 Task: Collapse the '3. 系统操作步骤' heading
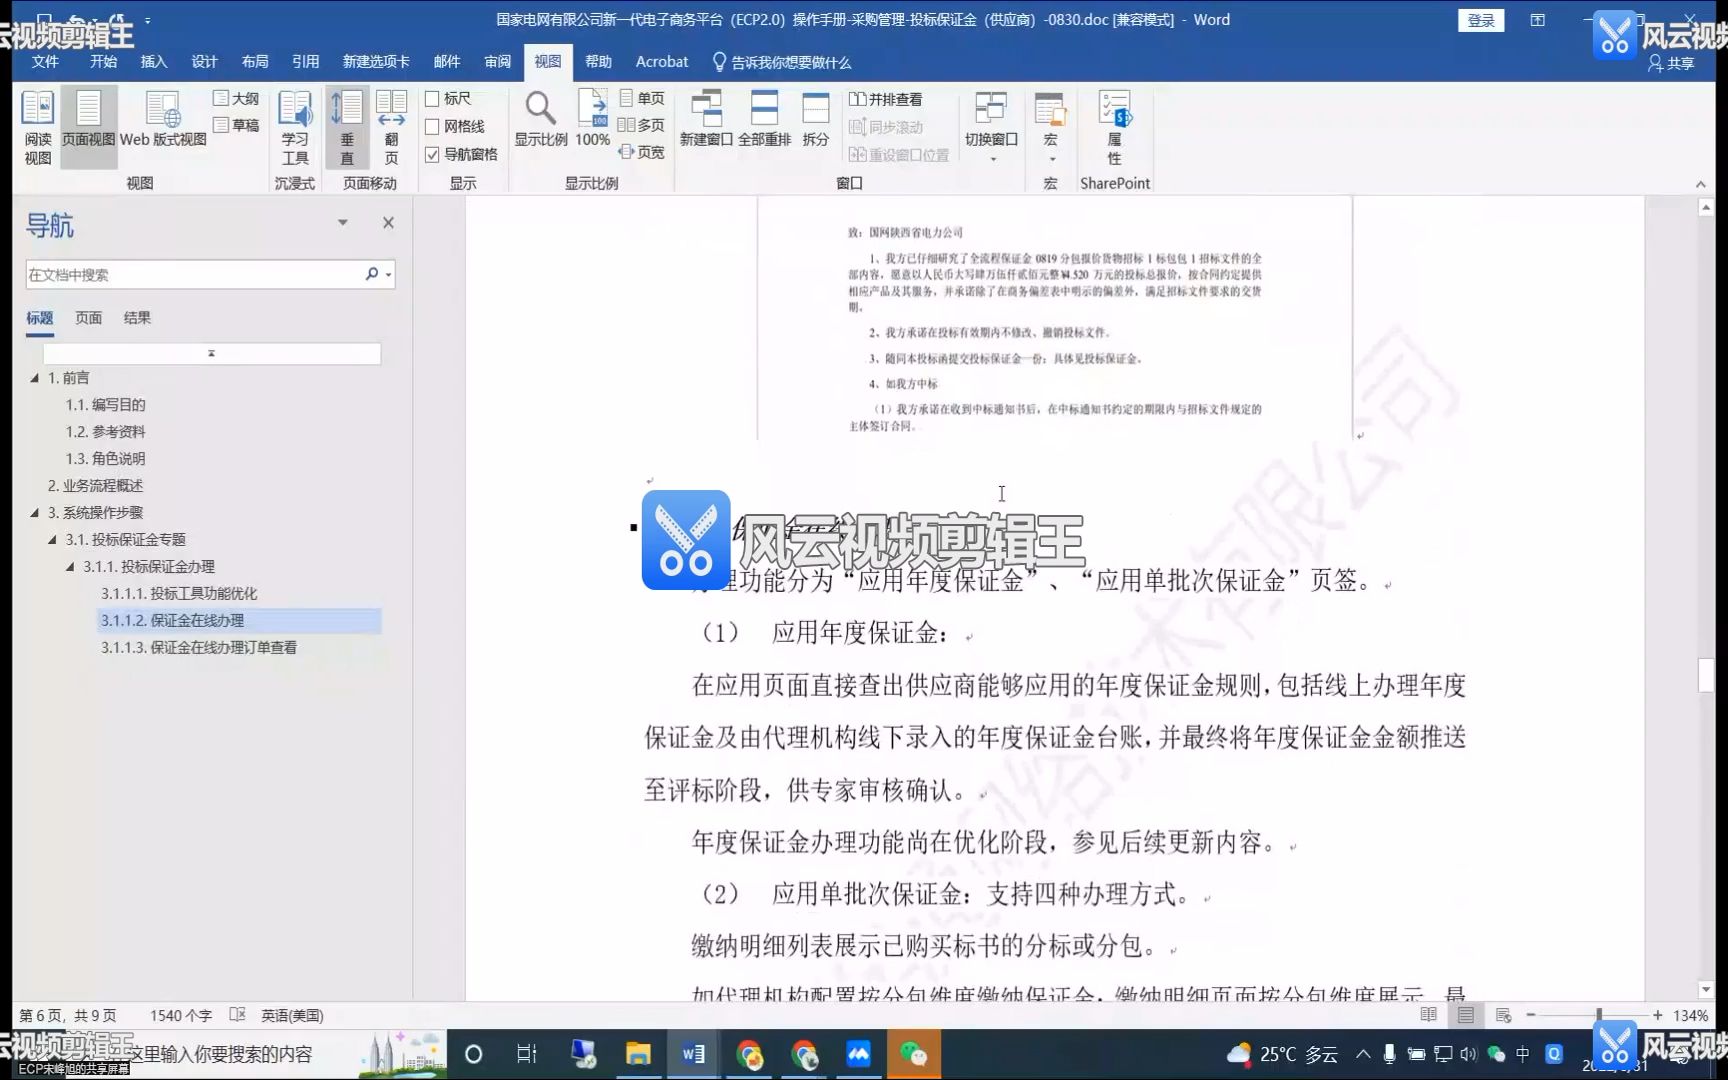click(34, 513)
